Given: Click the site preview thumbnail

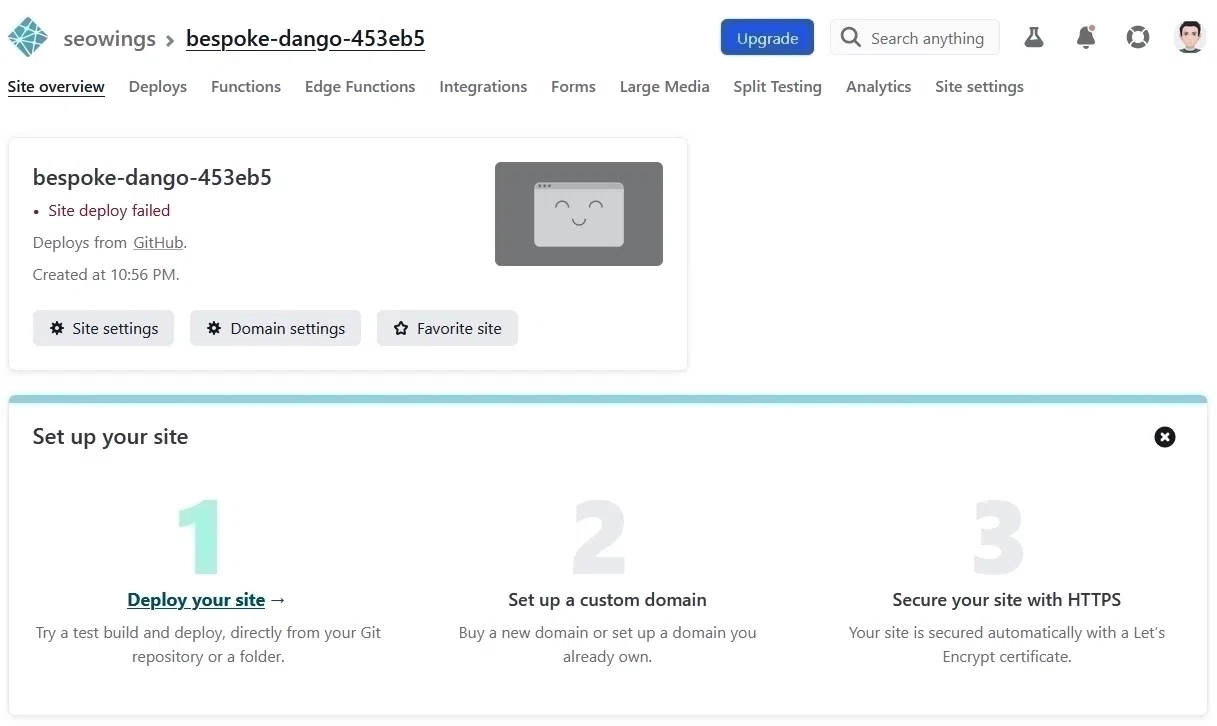Looking at the screenshot, I should coord(578,214).
